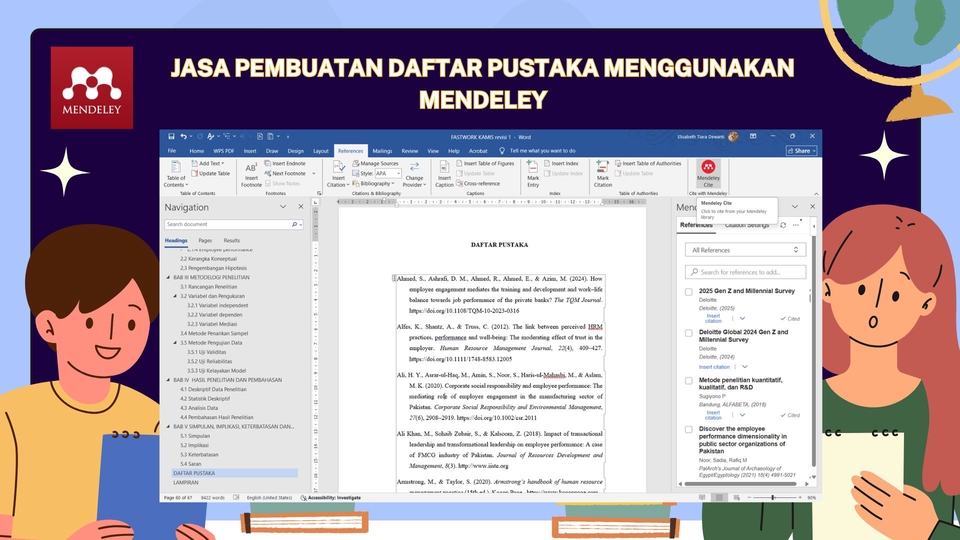Insert citation for 2025 Gen Z and Millennial Survey
960x540 pixels.
713,318
